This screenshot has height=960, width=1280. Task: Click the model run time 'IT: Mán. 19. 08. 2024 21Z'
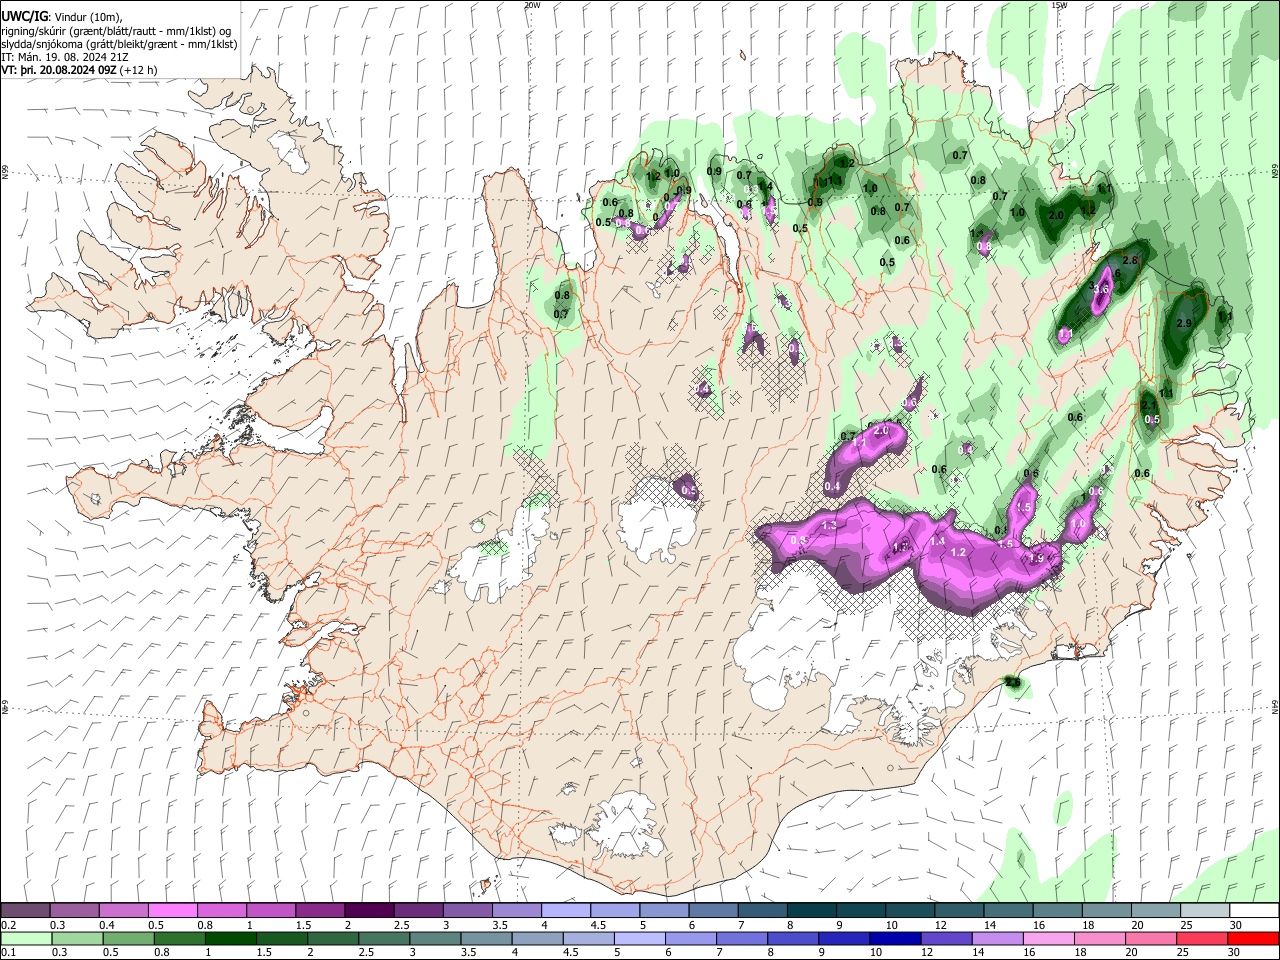(x=64, y=58)
